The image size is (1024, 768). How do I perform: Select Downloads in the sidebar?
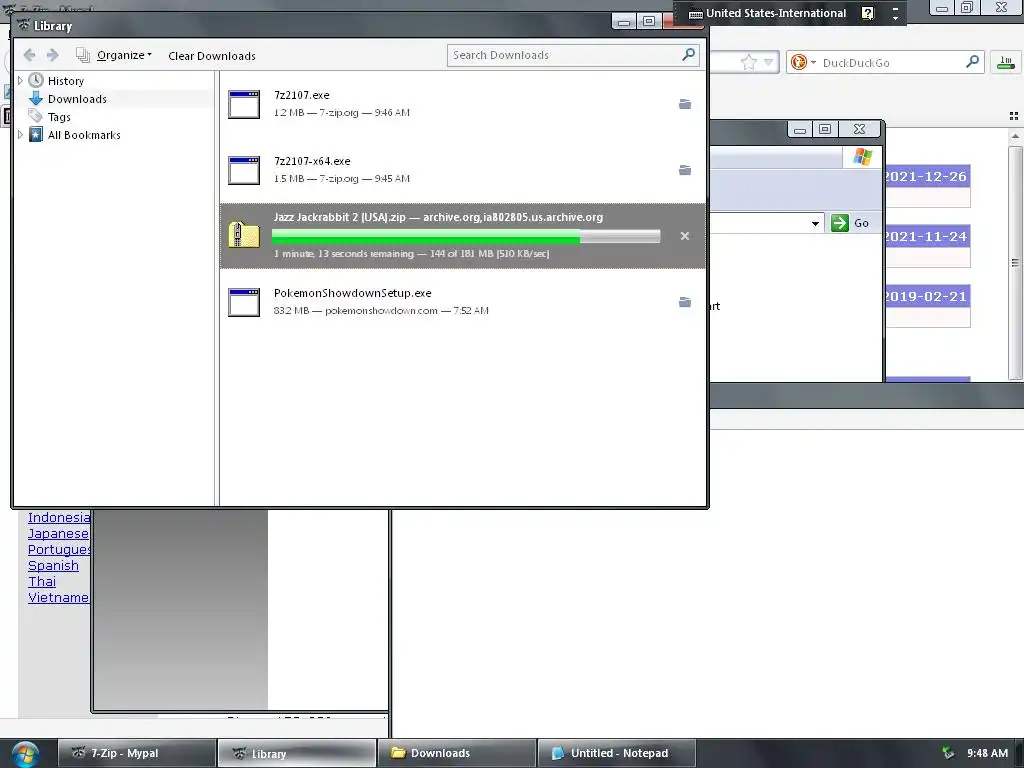[77, 99]
